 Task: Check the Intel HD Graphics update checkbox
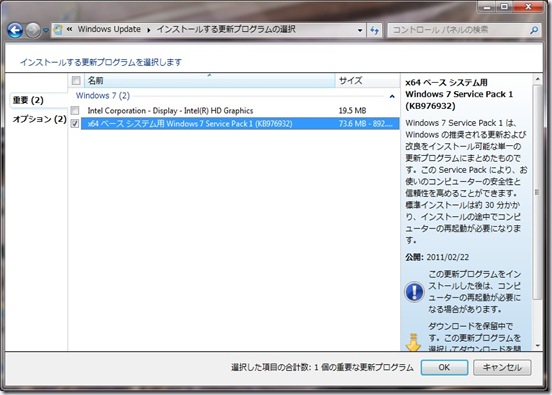pos(75,111)
